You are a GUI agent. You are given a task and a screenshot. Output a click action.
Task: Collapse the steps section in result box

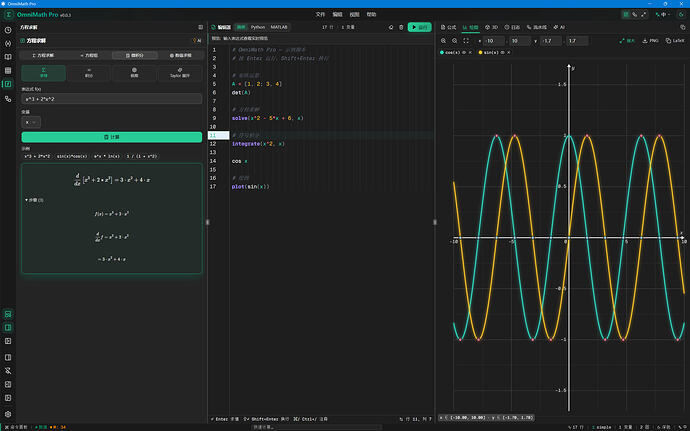click(x=34, y=200)
